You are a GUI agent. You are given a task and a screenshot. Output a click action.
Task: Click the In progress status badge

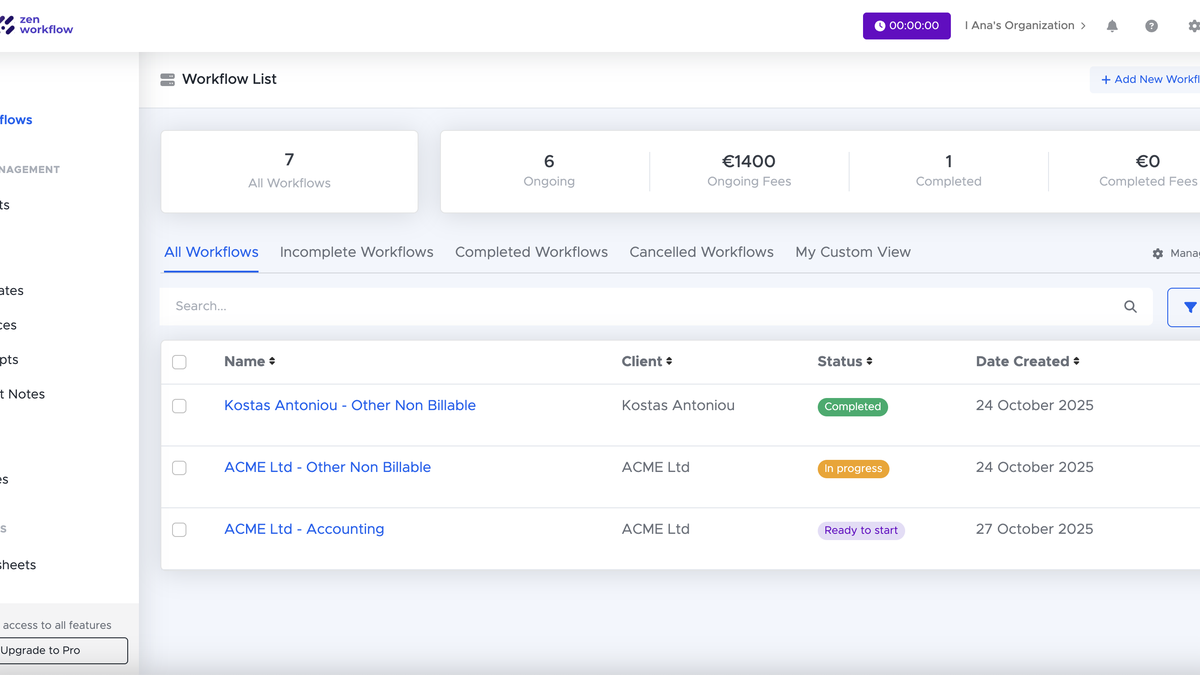[x=853, y=469]
